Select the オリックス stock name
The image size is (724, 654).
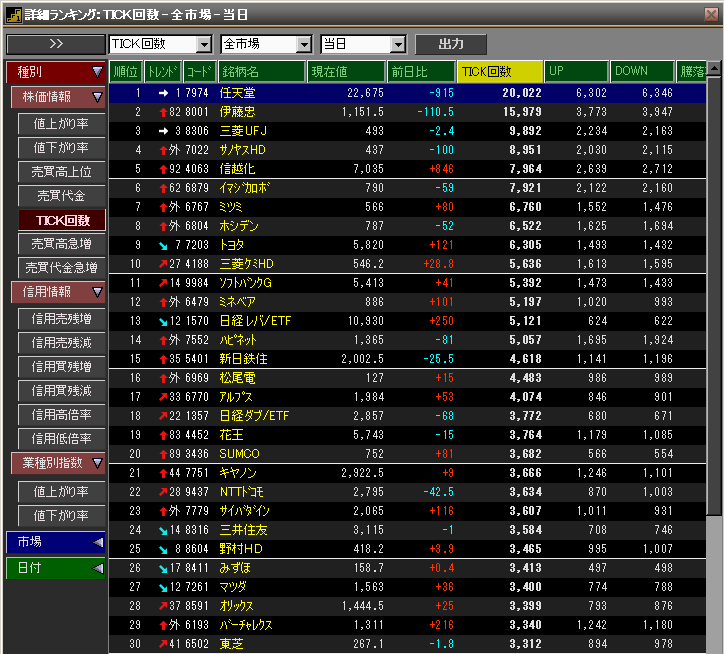pos(236,606)
